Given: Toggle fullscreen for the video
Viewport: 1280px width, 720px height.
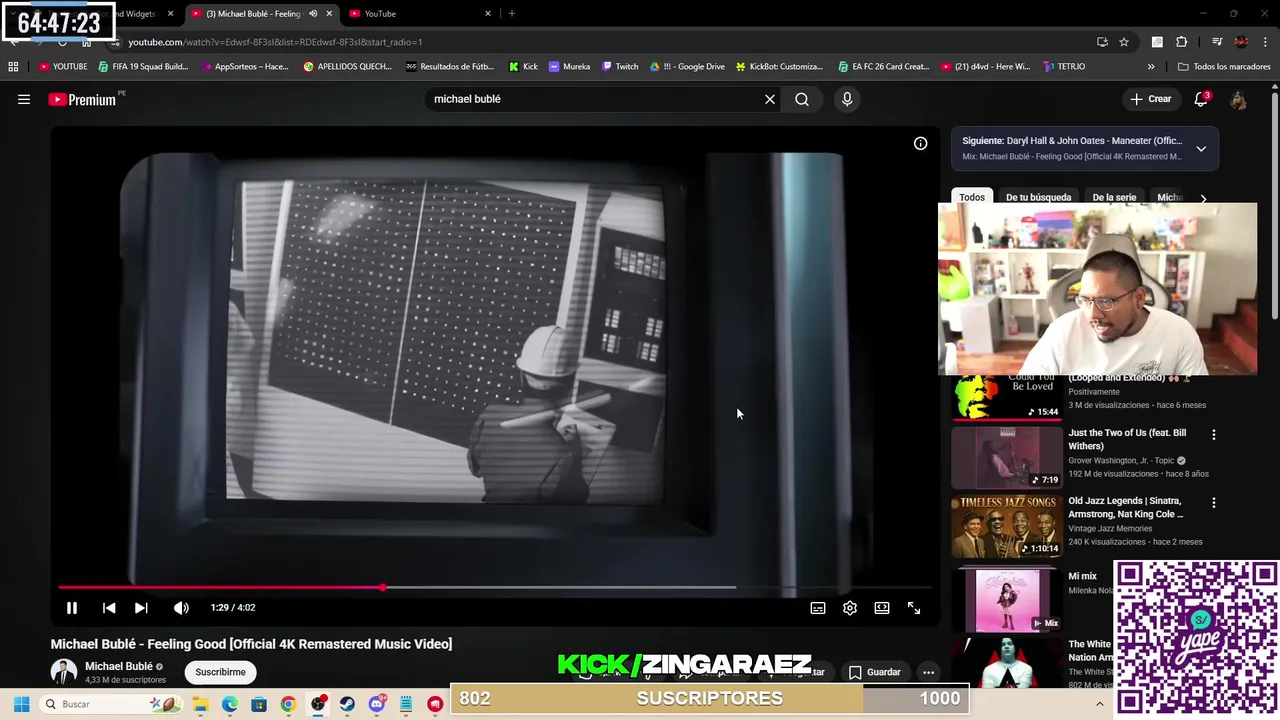Looking at the screenshot, I should coord(914,607).
